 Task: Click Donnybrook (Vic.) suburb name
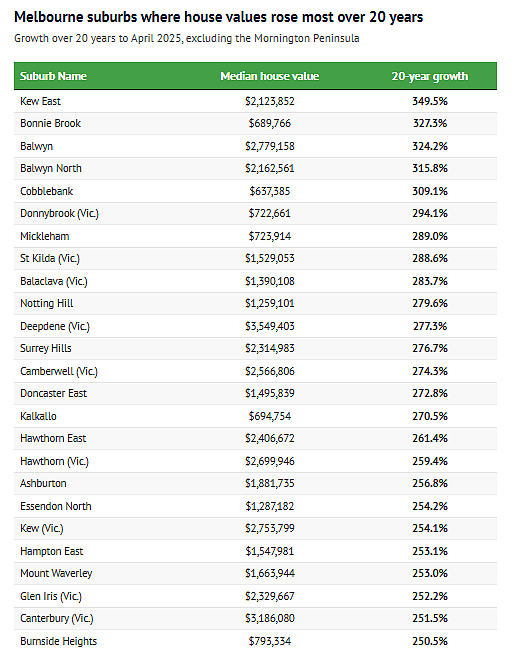tap(59, 213)
